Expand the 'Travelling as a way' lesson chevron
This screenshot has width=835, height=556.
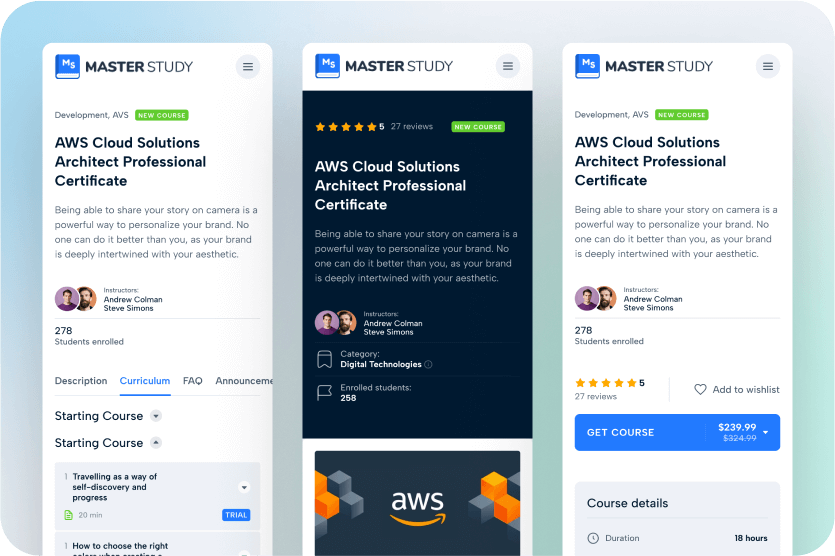click(244, 487)
